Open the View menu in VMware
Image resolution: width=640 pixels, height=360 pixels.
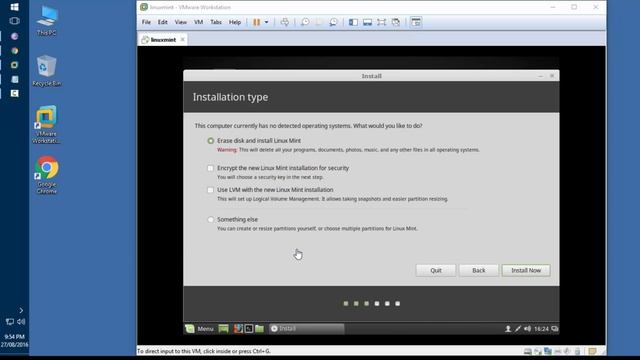click(180, 22)
